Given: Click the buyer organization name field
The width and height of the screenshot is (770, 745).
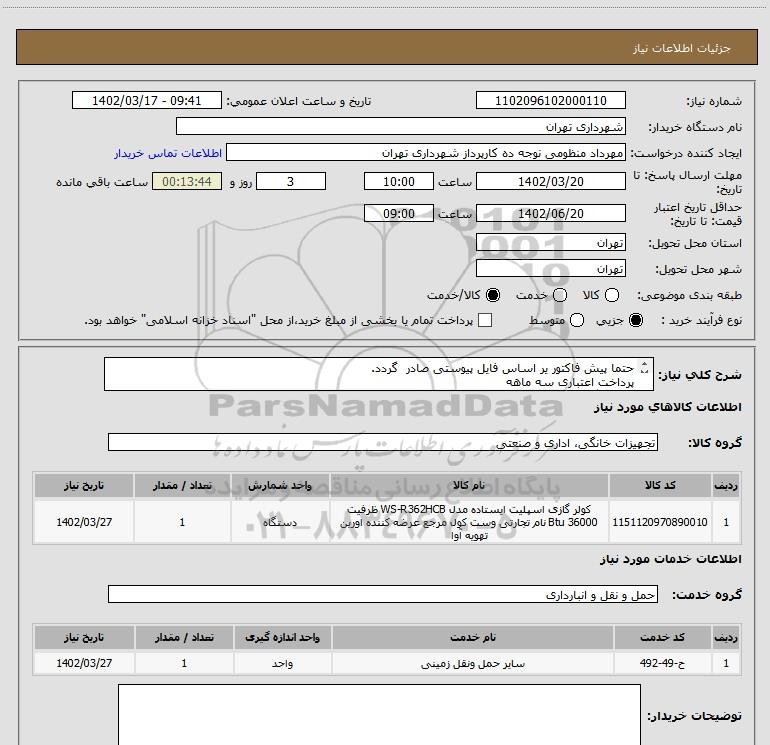Looking at the screenshot, I should 401,127.
